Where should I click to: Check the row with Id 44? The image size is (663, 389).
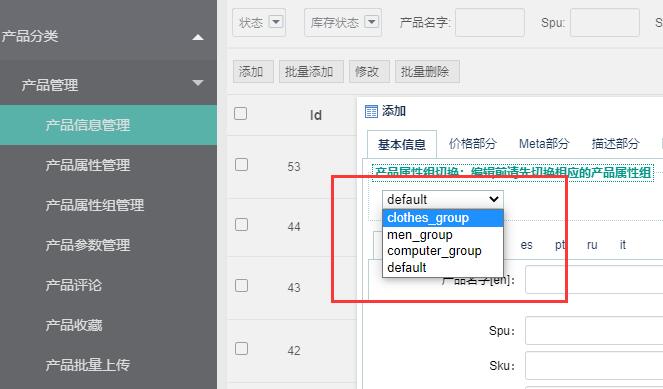tap(241, 225)
